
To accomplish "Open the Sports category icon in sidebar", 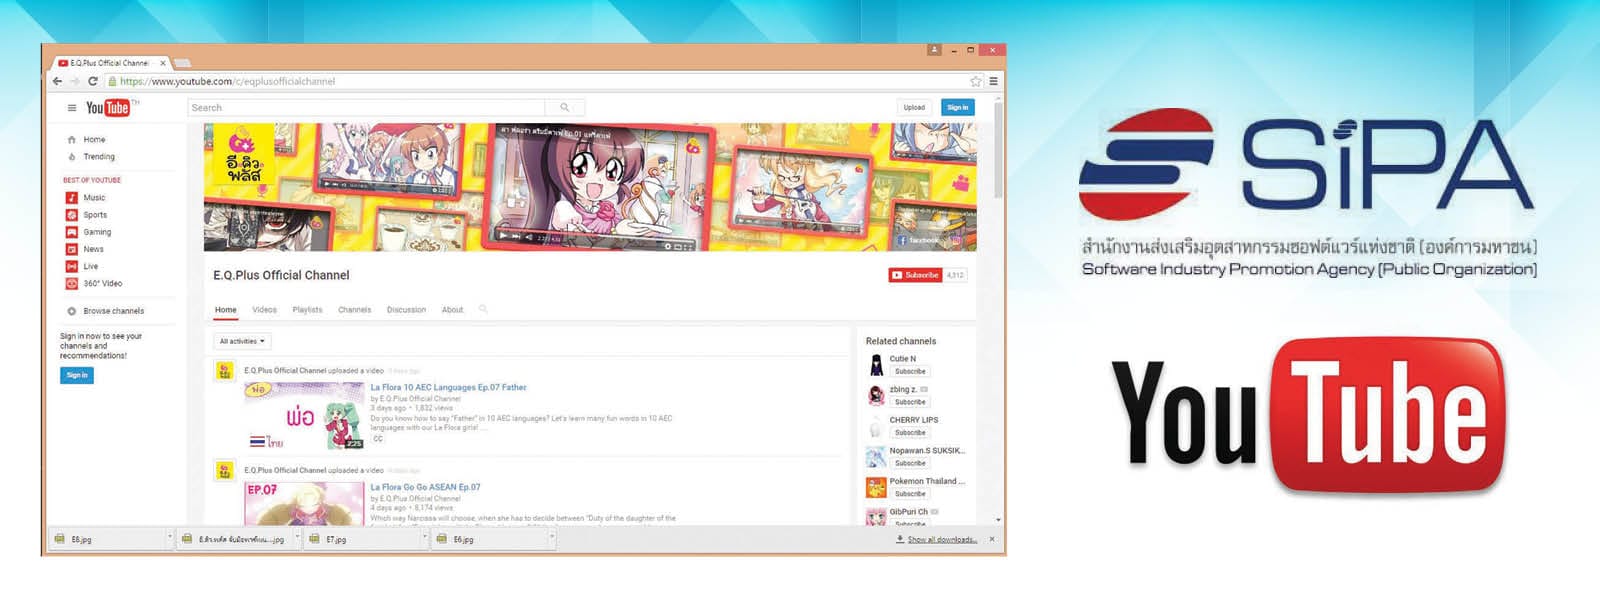I will point(72,215).
